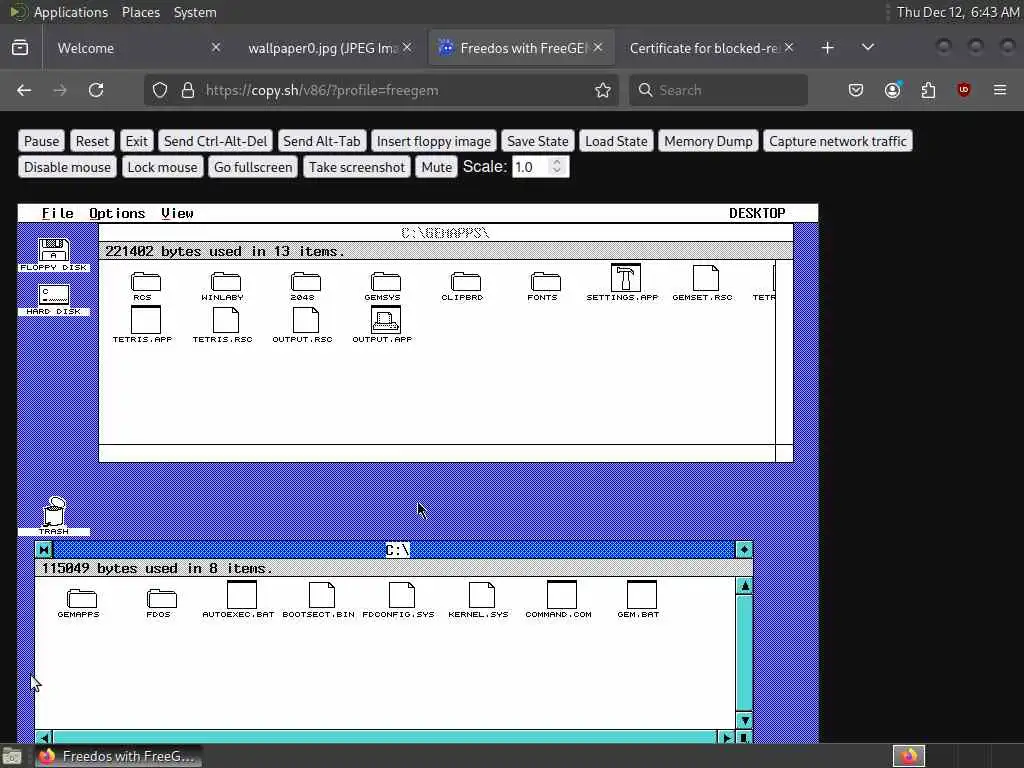Open the GEM View menu

pyautogui.click(x=177, y=214)
